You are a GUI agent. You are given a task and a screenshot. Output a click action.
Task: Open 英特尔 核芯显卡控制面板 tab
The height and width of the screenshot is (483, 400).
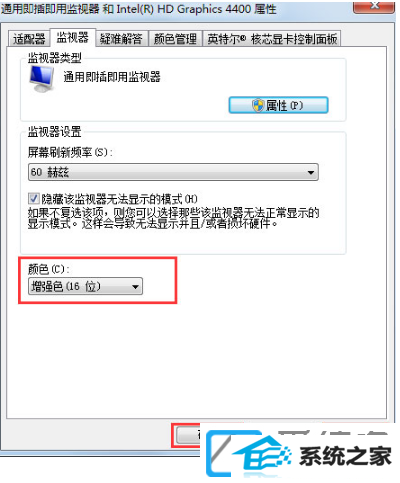pyautogui.click(x=272, y=39)
